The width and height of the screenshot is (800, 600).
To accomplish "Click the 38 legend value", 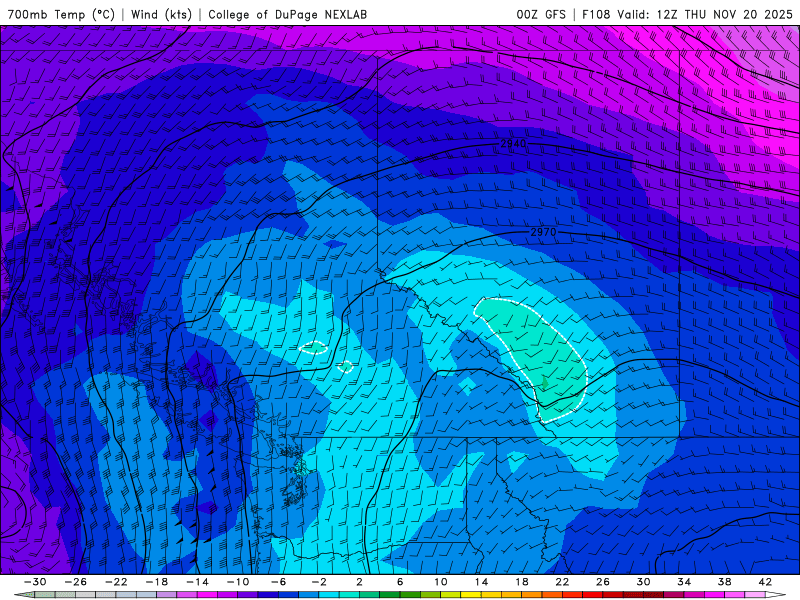I will coord(724,582).
